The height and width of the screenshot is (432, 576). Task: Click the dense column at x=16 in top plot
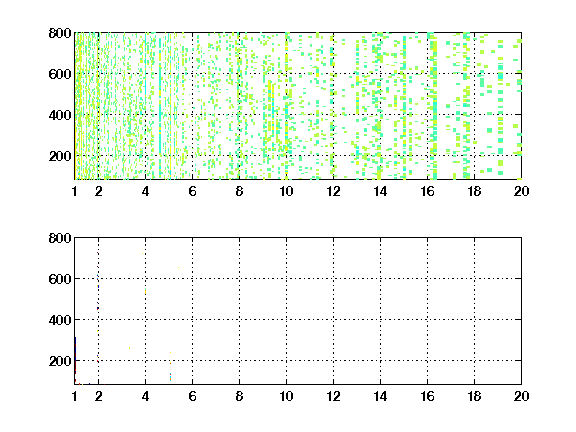[x=434, y=107]
